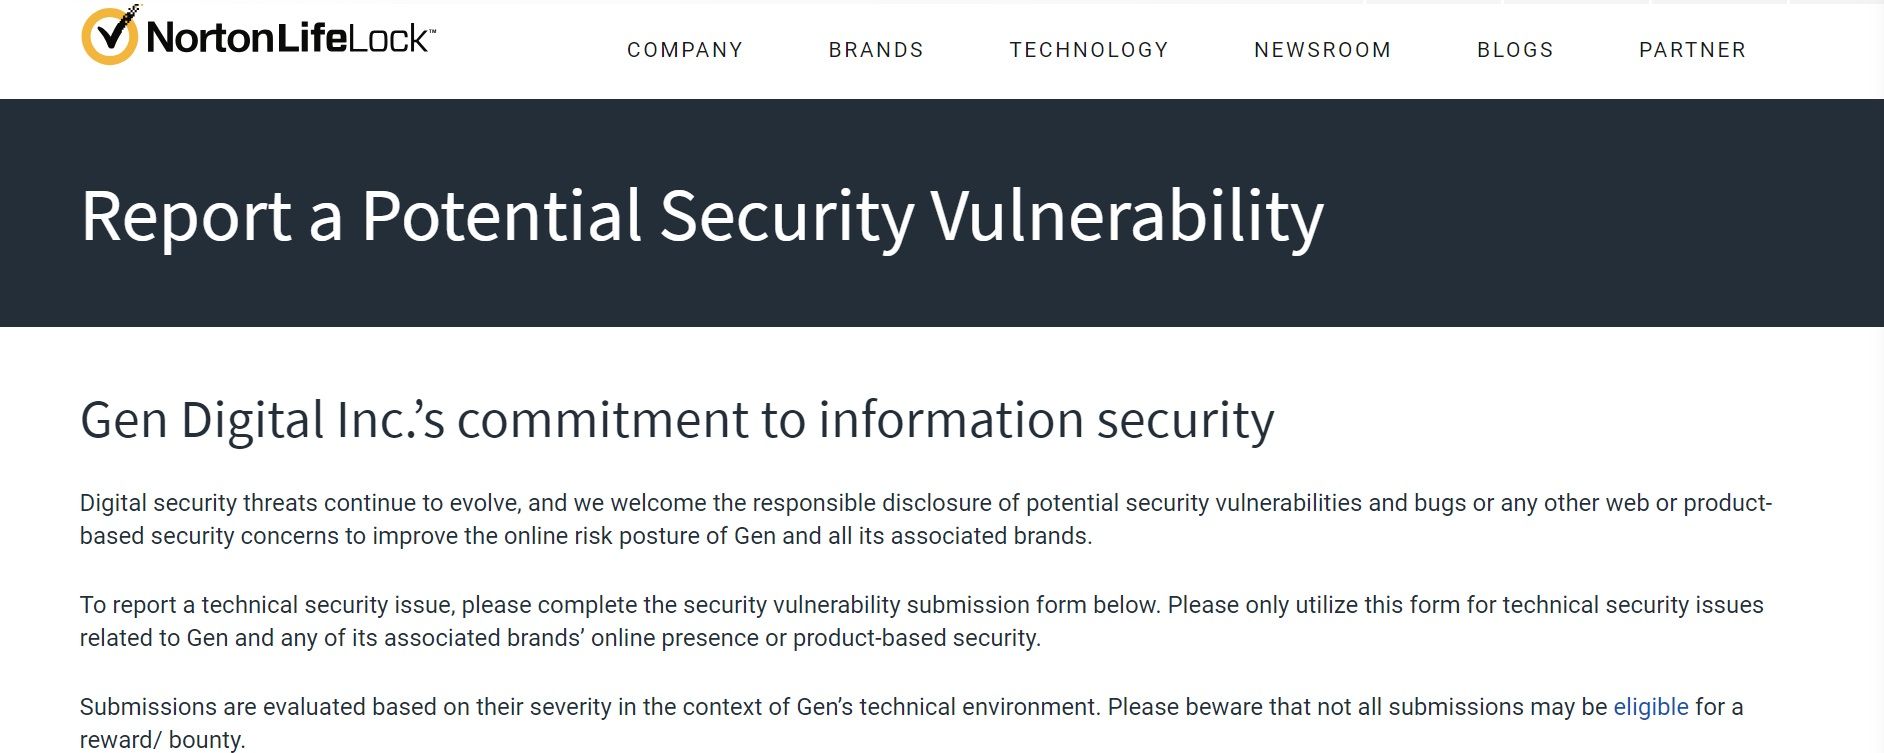Click the yellow ring of the Norton logo
The image size is (1884, 753).
90,38
